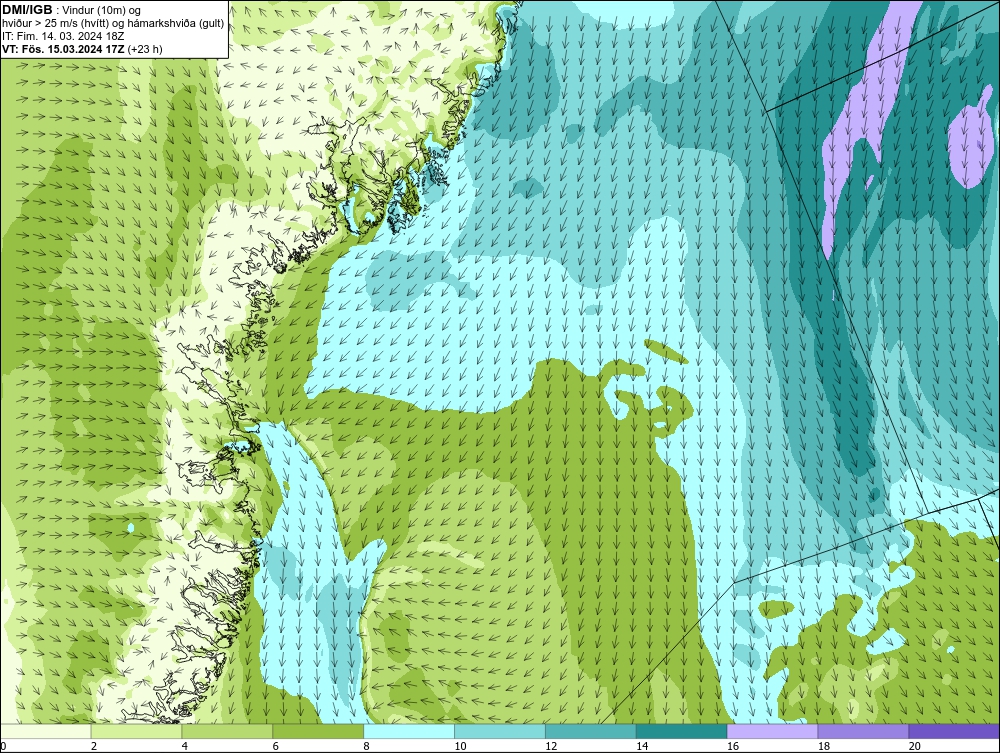
Task: Click the 2-4 m/s light green swatch
Action: (136, 731)
